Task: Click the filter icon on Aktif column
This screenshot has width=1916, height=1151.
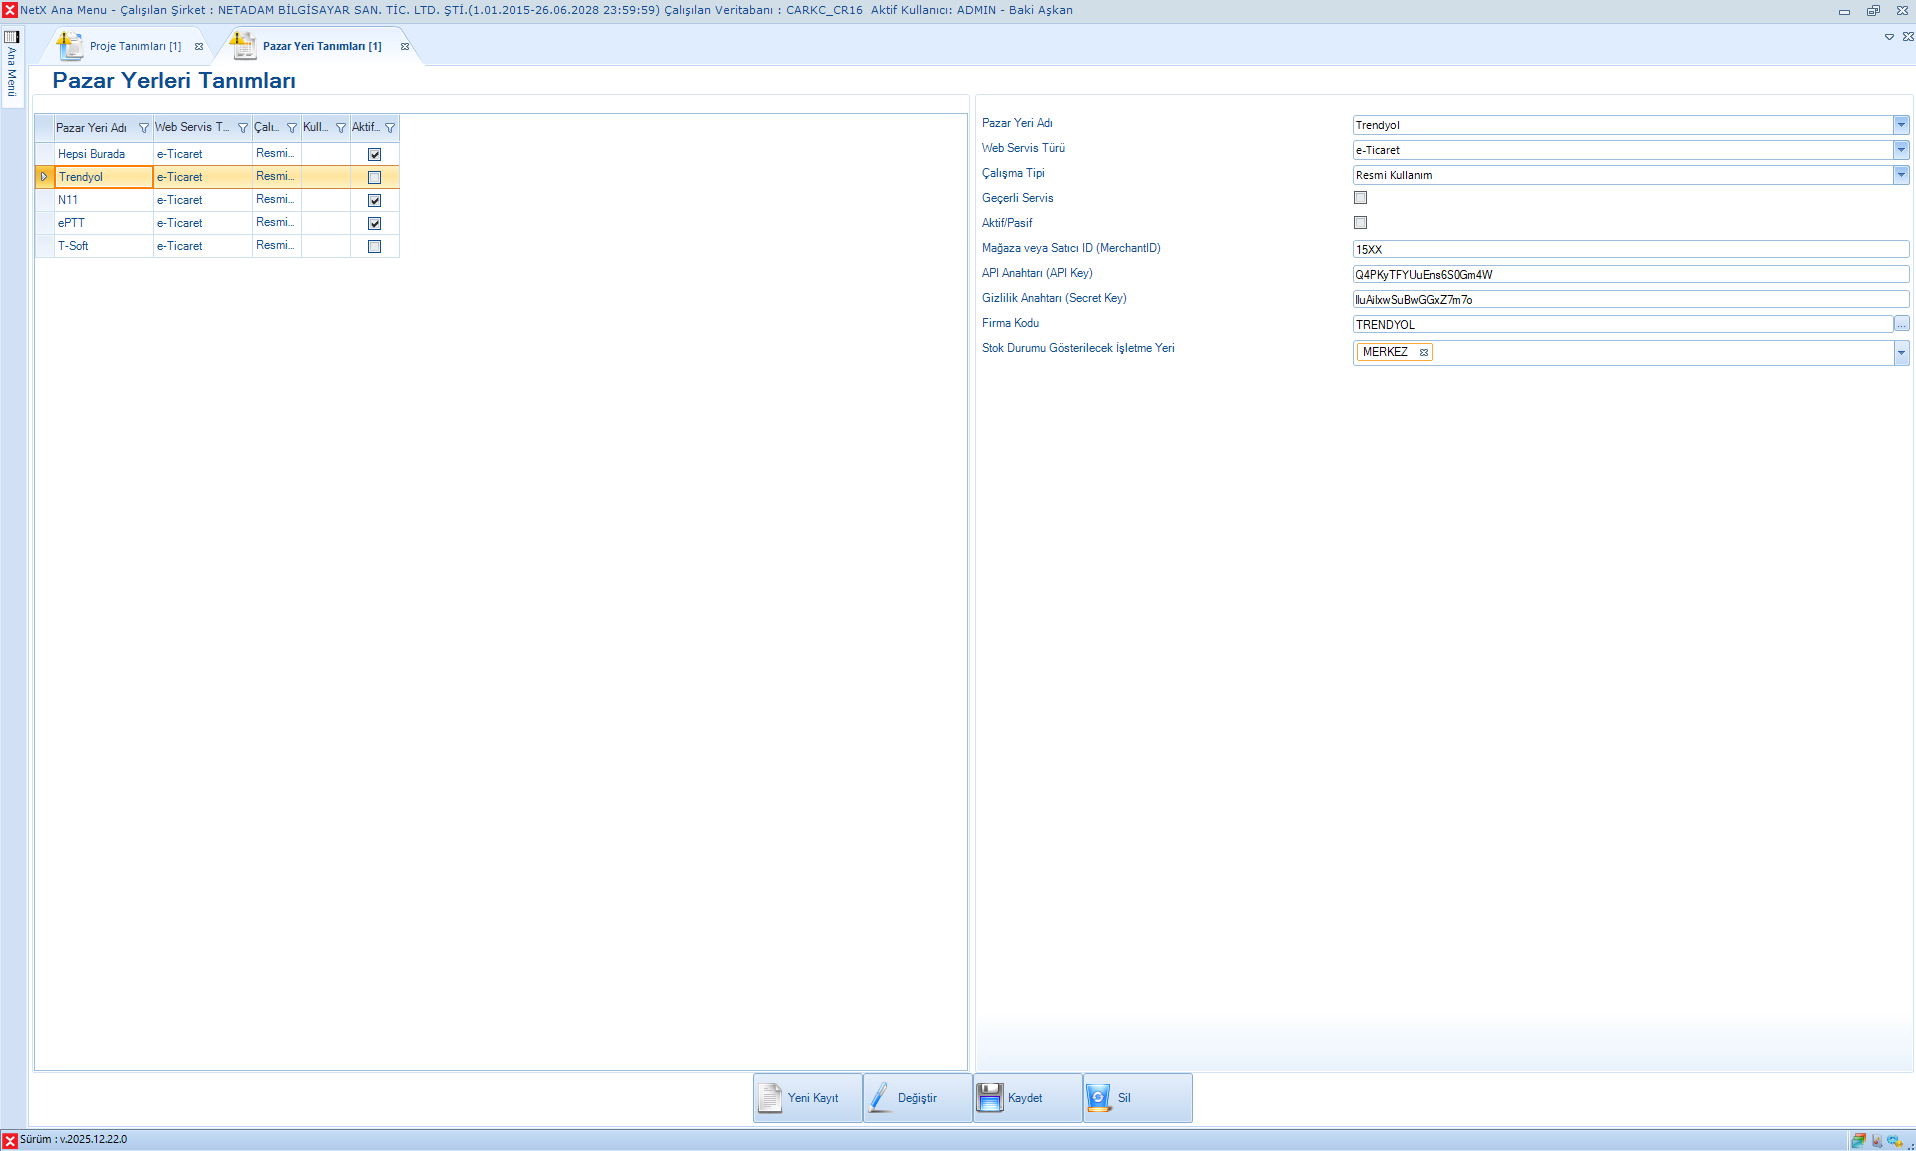Action: (390, 128)
